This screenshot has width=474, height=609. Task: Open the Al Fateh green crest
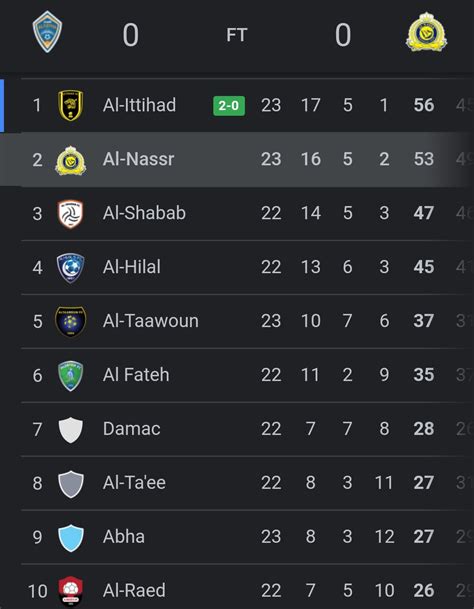click(70, 376)
